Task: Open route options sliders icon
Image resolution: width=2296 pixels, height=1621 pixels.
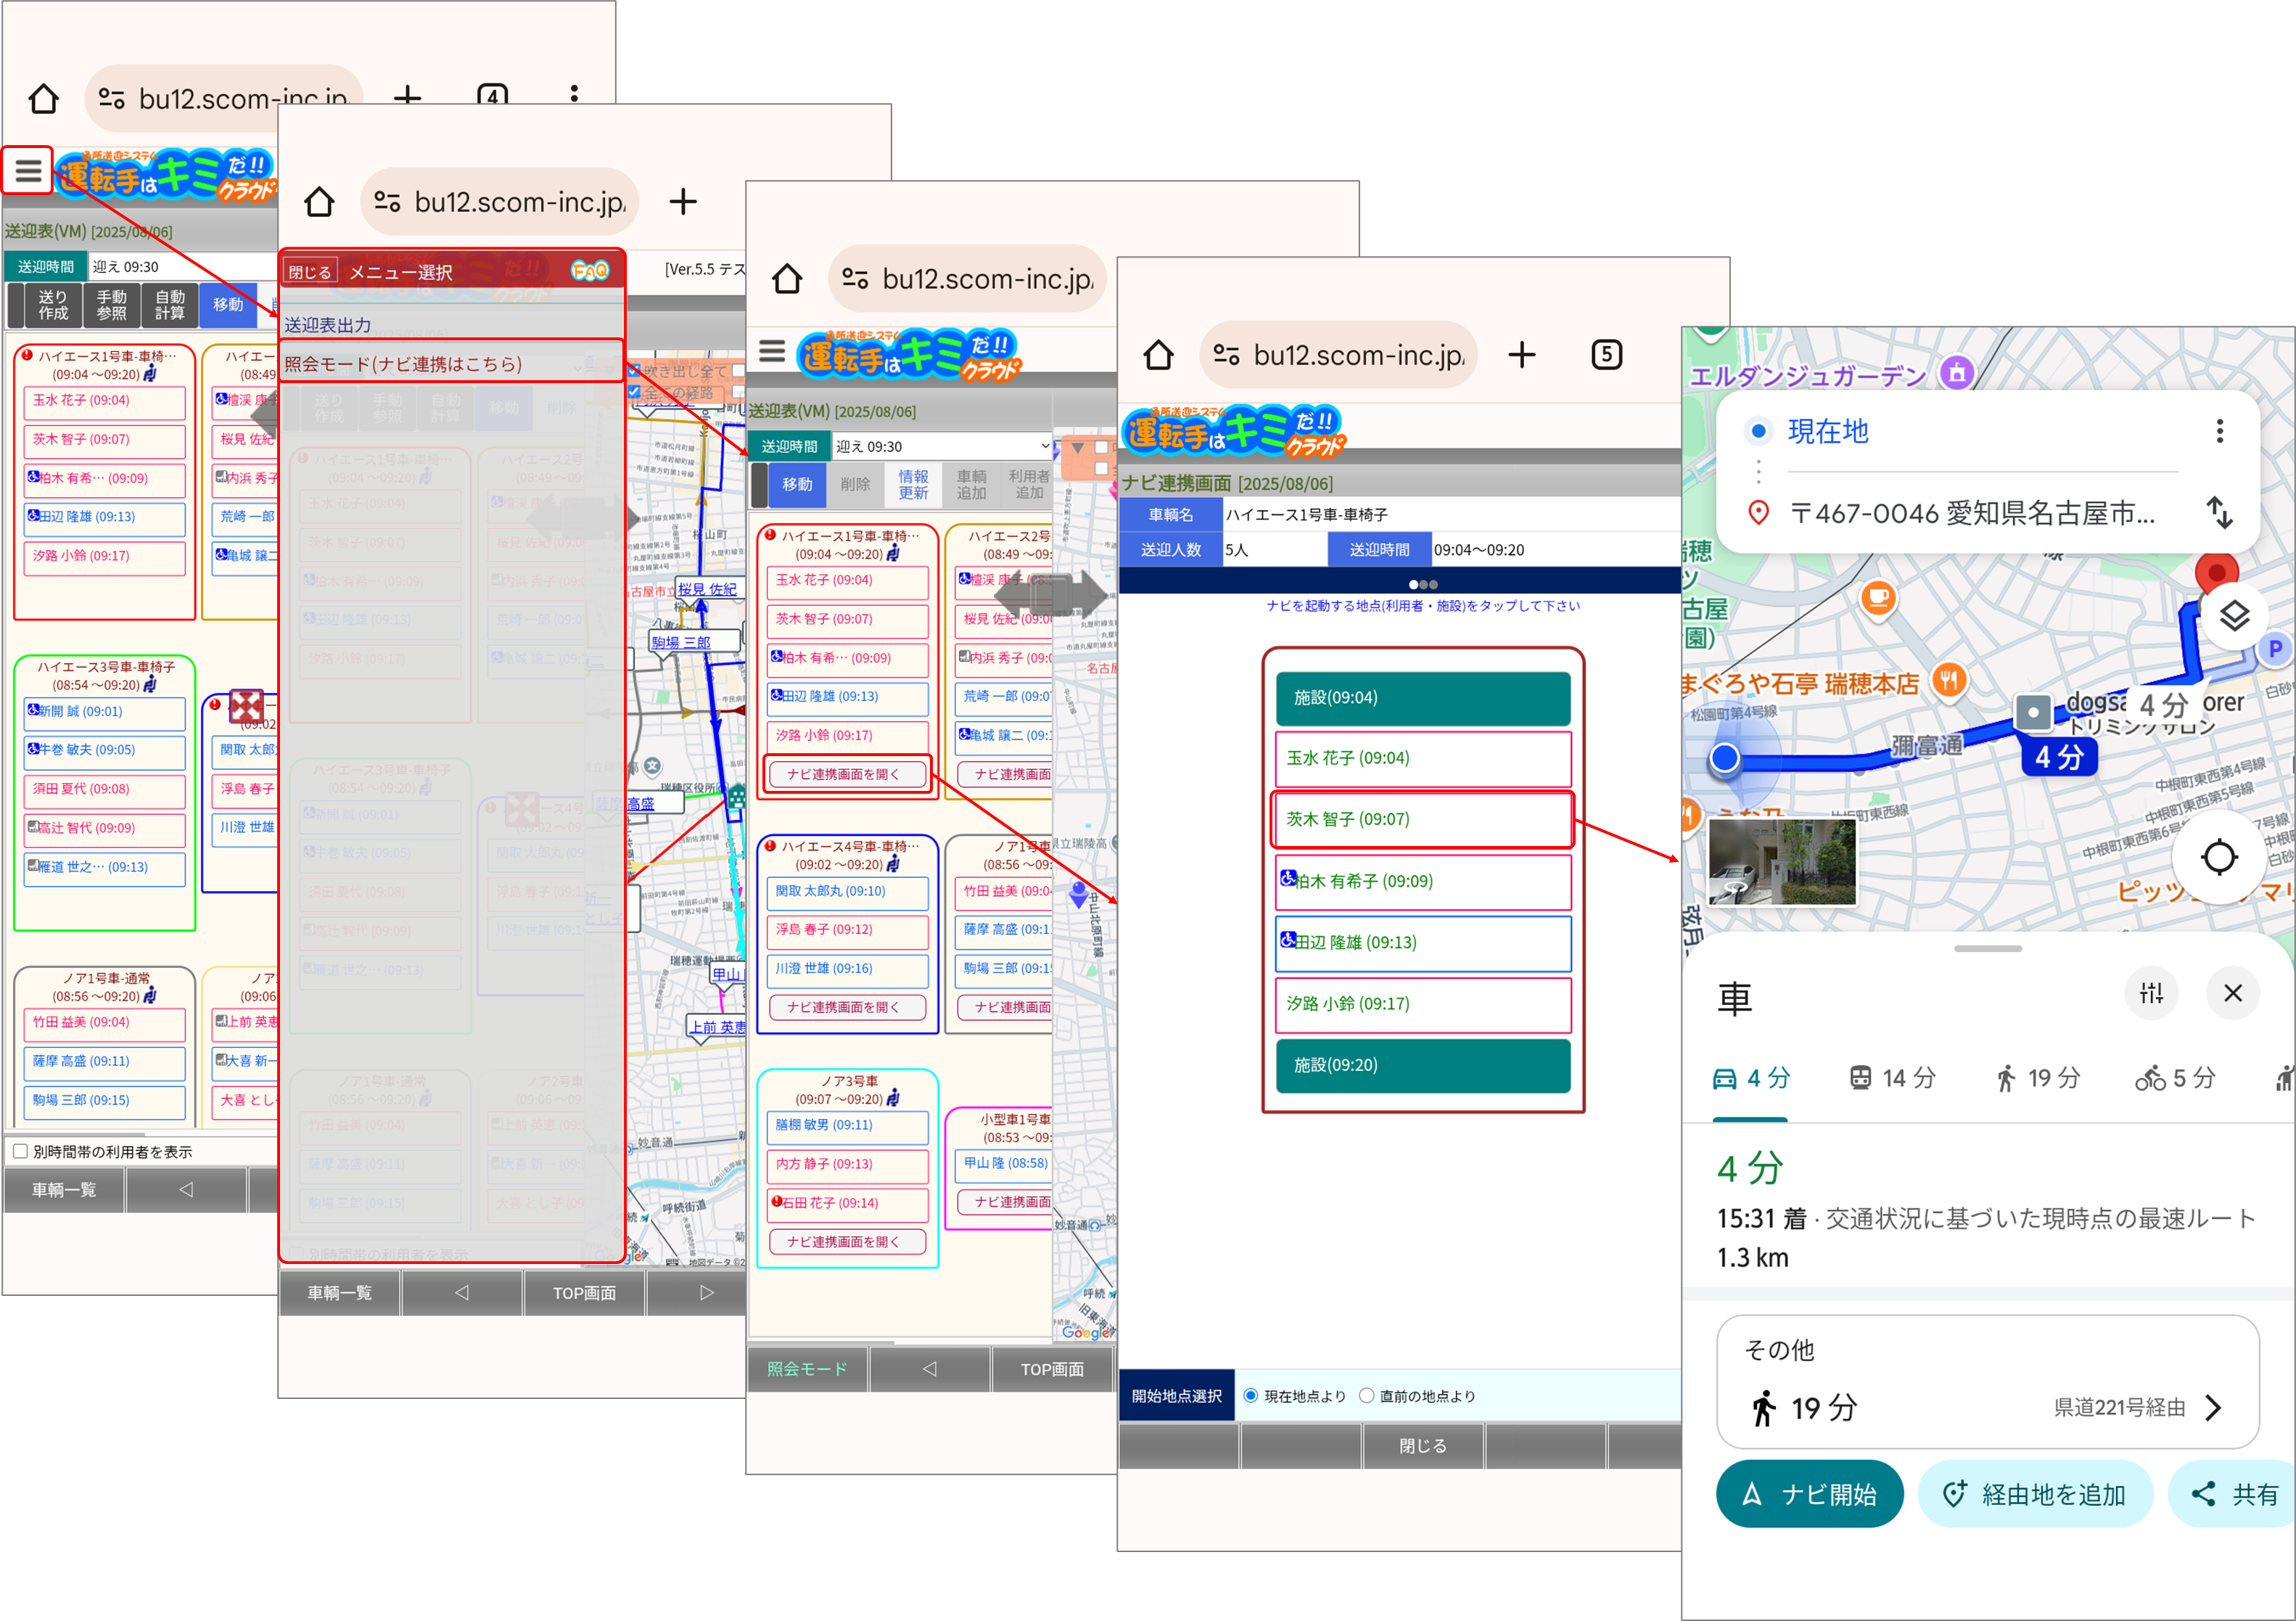Action: (x=2151, y=993)
